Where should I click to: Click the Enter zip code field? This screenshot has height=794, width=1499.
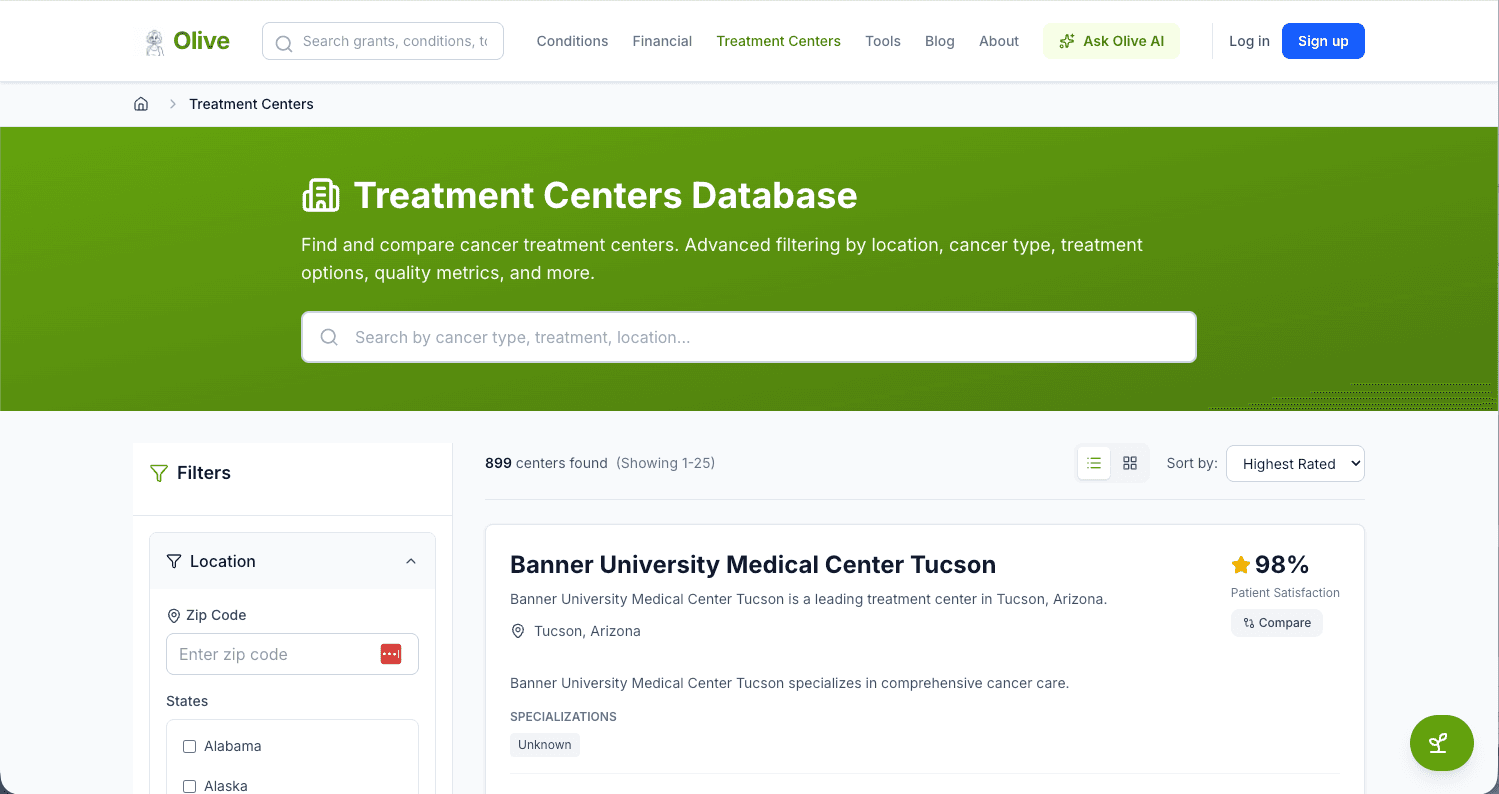pos(292,654)
